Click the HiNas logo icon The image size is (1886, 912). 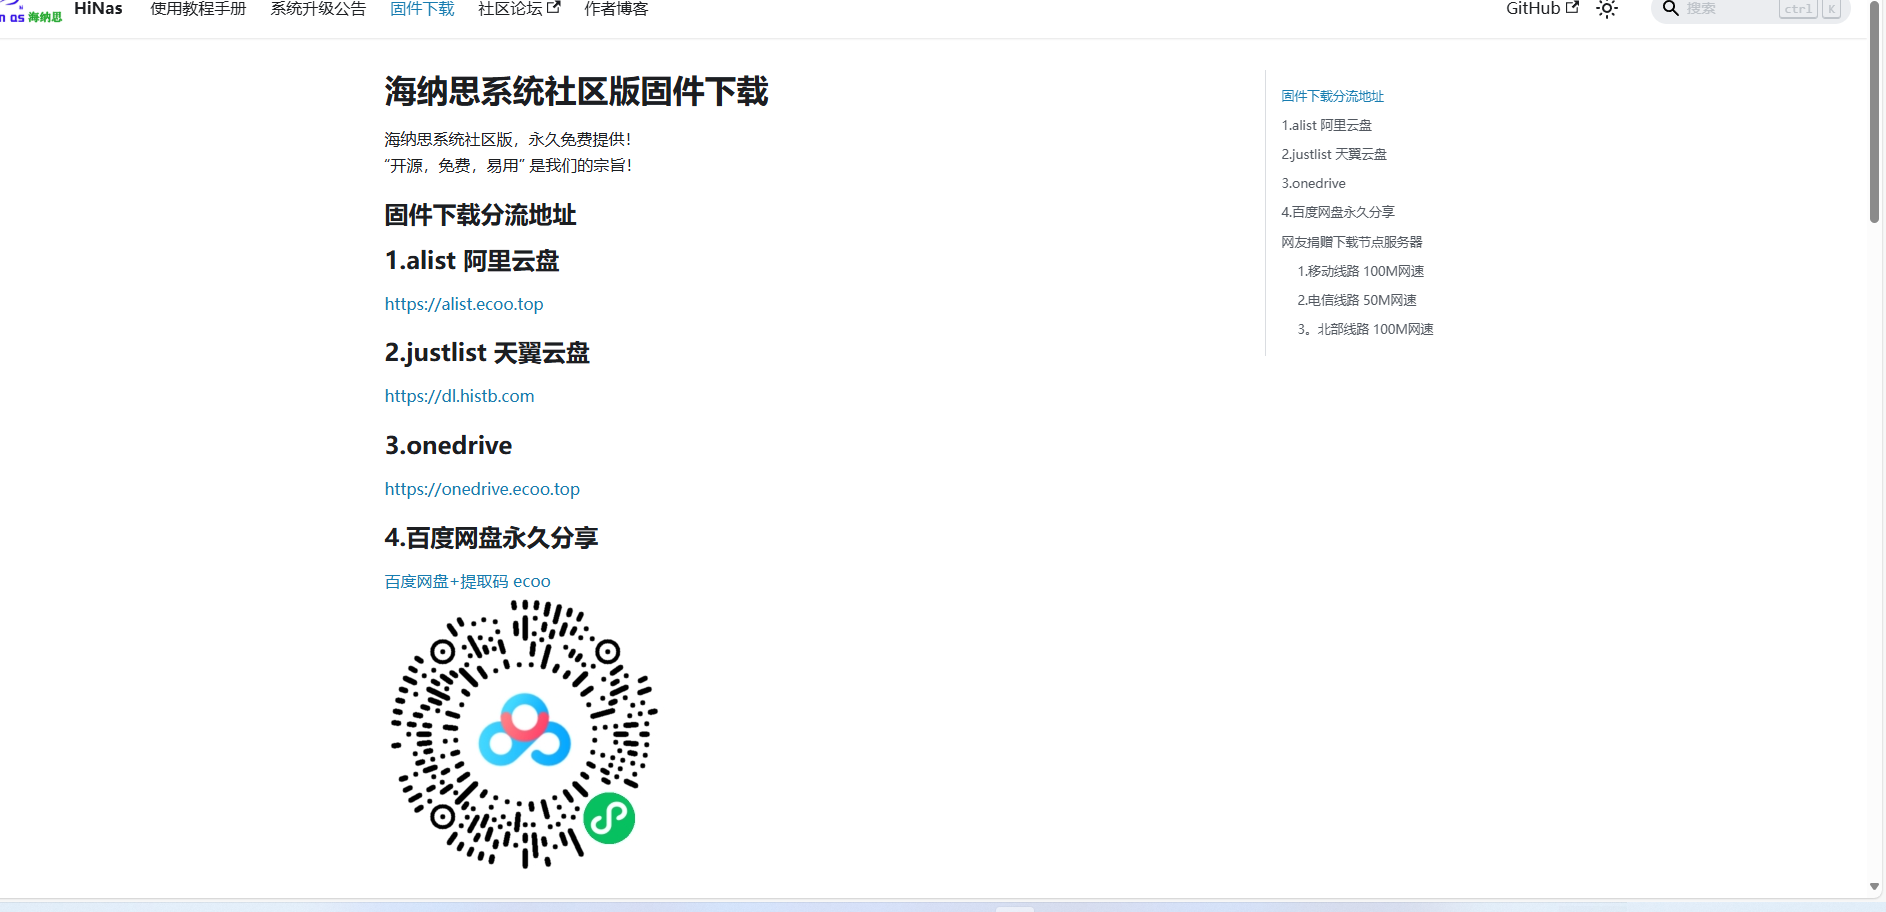click(30, 10)
